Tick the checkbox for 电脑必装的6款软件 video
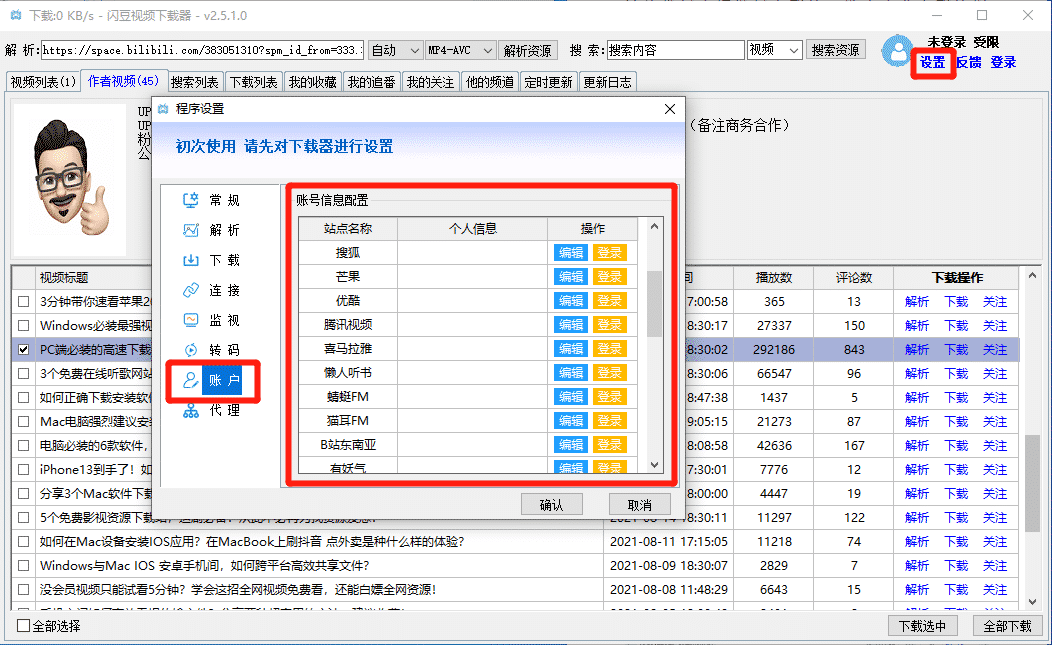Screen dimensions: 1052x645 coord(23,446)
